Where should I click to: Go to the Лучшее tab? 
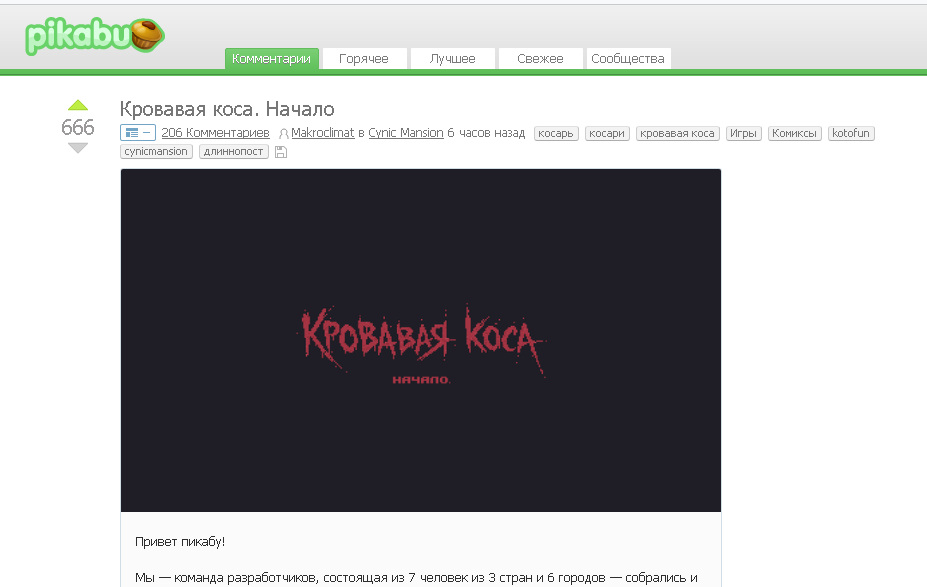[452, 59]
